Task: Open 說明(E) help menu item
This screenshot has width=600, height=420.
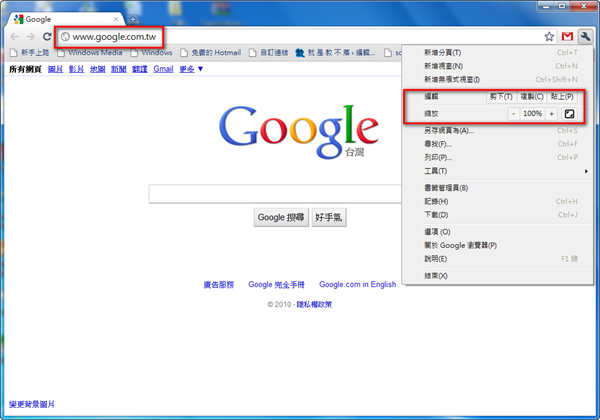Action: (x=498, y=259)
